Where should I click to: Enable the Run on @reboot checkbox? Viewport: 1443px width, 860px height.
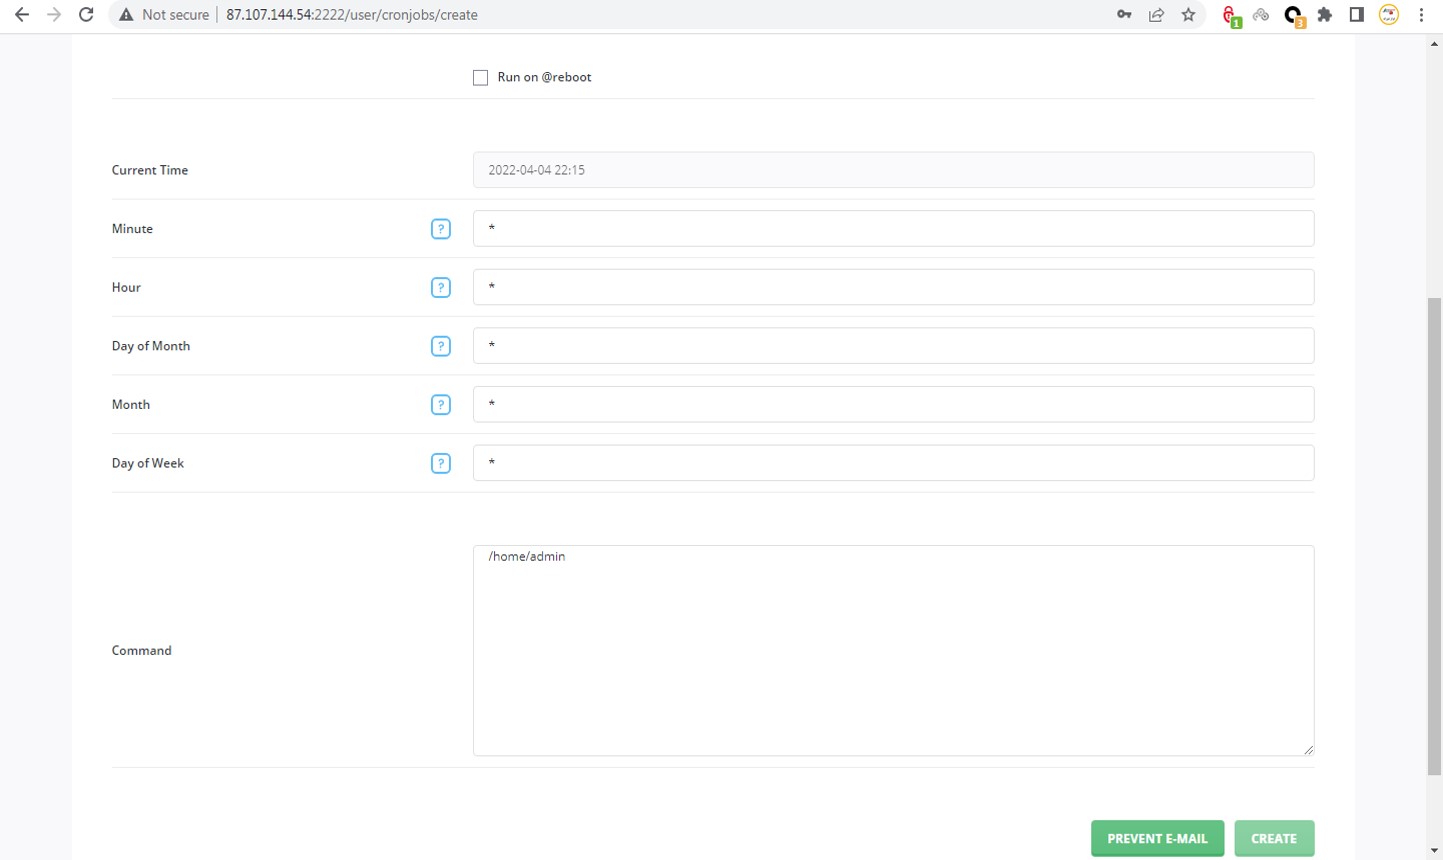pos(480,77)
